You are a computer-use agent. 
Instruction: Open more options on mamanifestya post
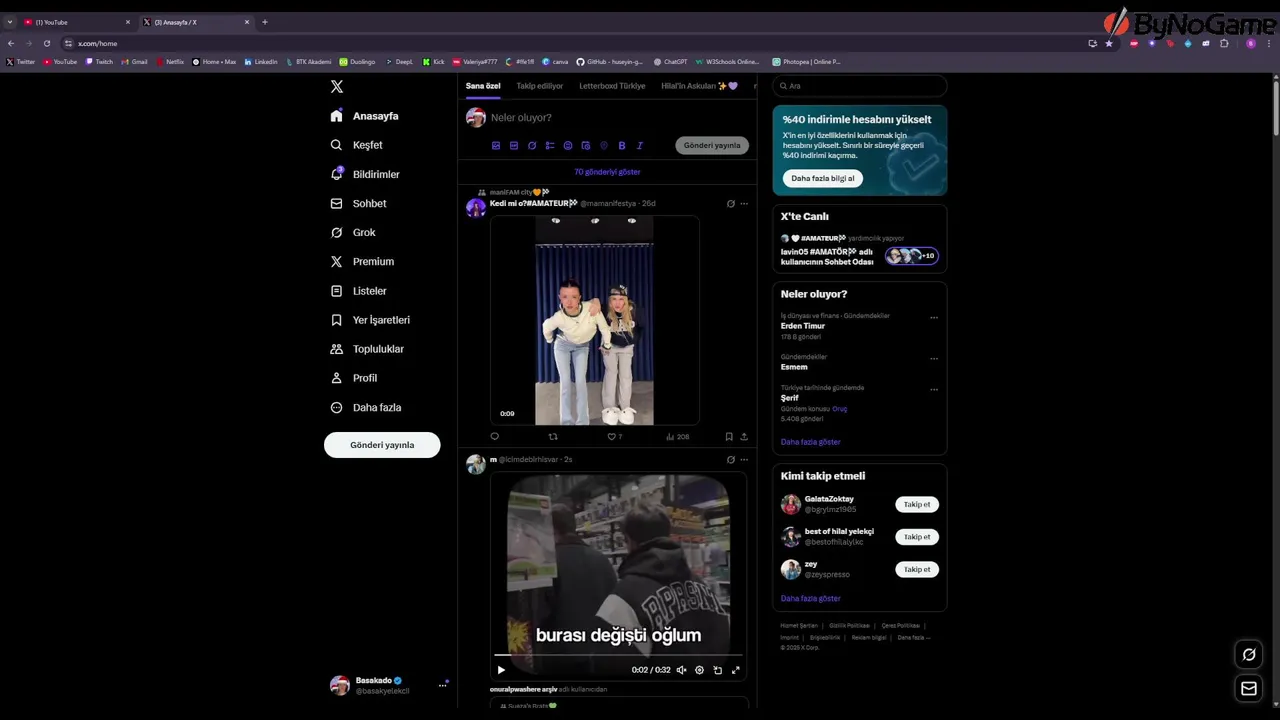[744, 204]
